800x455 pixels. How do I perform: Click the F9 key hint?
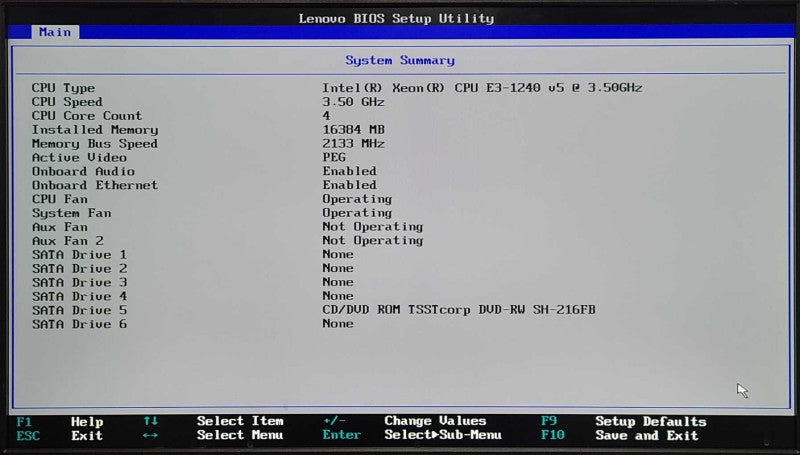tap(549, 421)
